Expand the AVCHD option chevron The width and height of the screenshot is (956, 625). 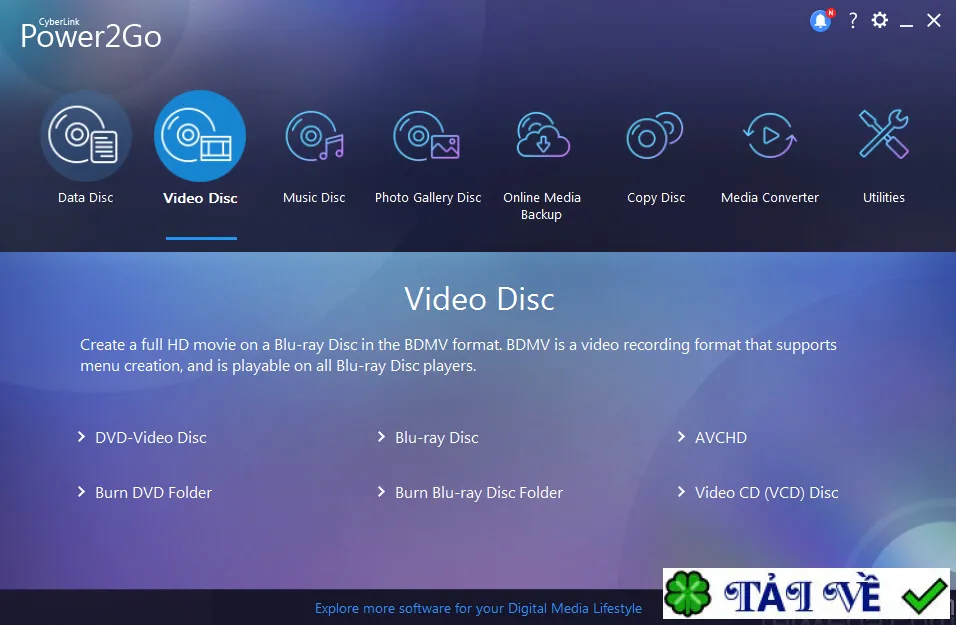[x=681, y=437]
